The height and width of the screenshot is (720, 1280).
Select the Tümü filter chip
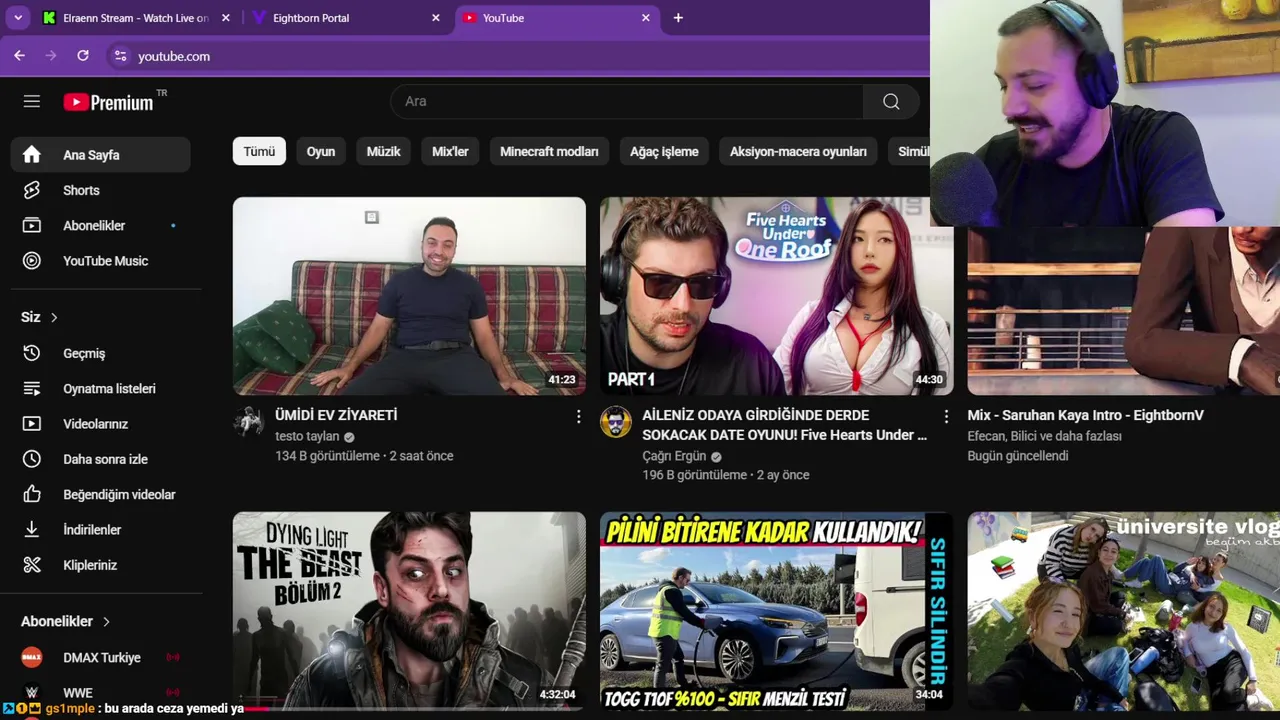pos(259,151)
